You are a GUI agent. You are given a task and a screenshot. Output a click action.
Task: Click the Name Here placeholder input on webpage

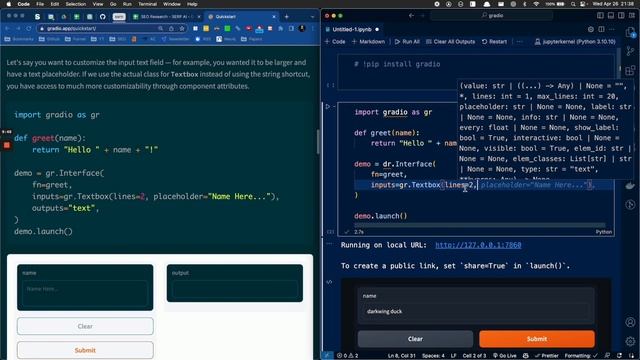pyautogui.click(x=85, y=293)
